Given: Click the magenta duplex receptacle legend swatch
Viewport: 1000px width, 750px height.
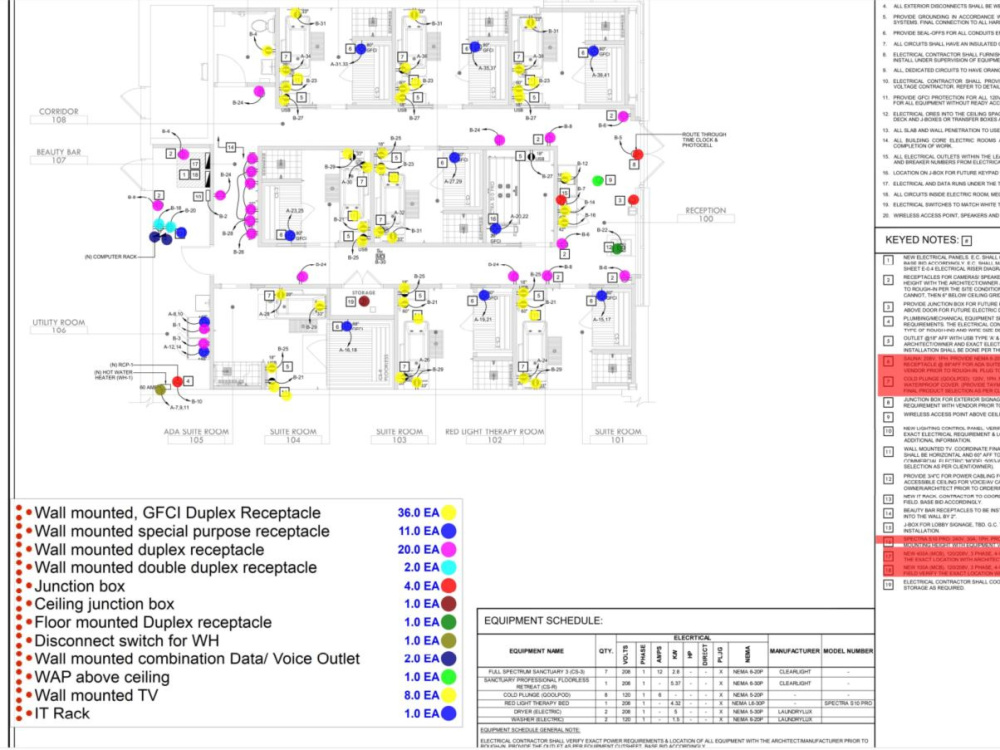Looking at the screenshot, I should (449, 549).
